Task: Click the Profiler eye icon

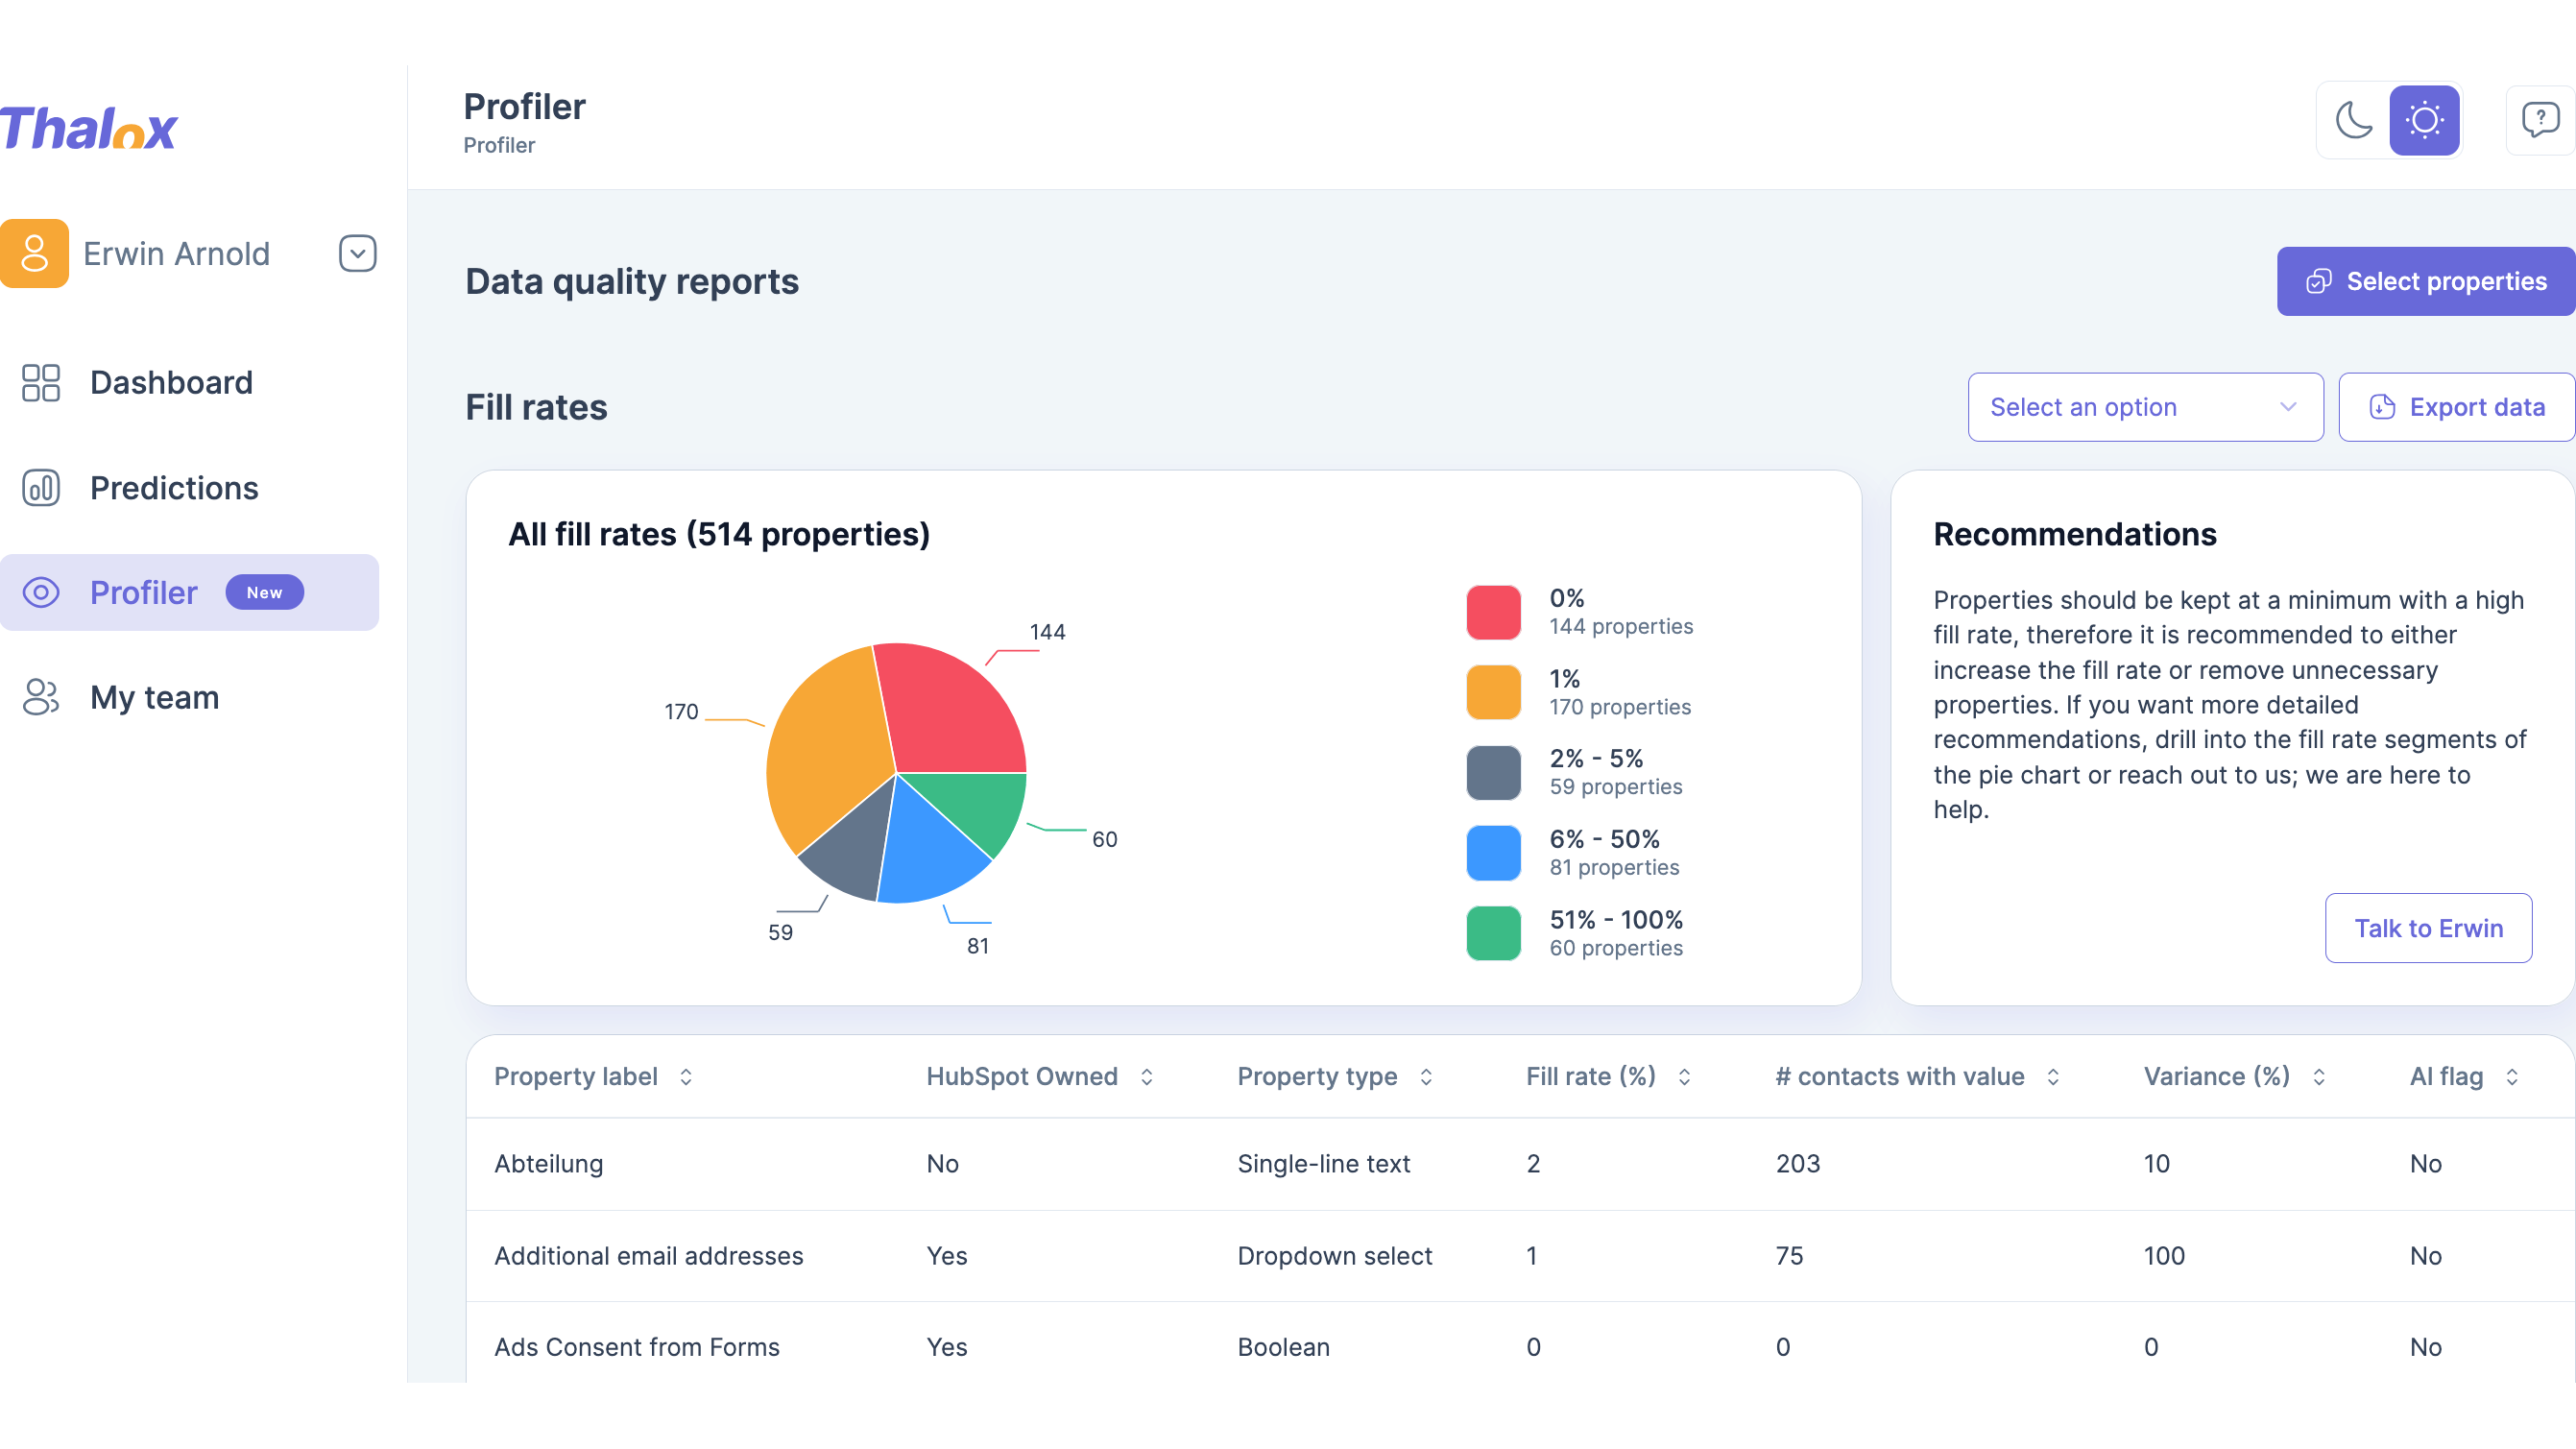Action: (41, 592)
